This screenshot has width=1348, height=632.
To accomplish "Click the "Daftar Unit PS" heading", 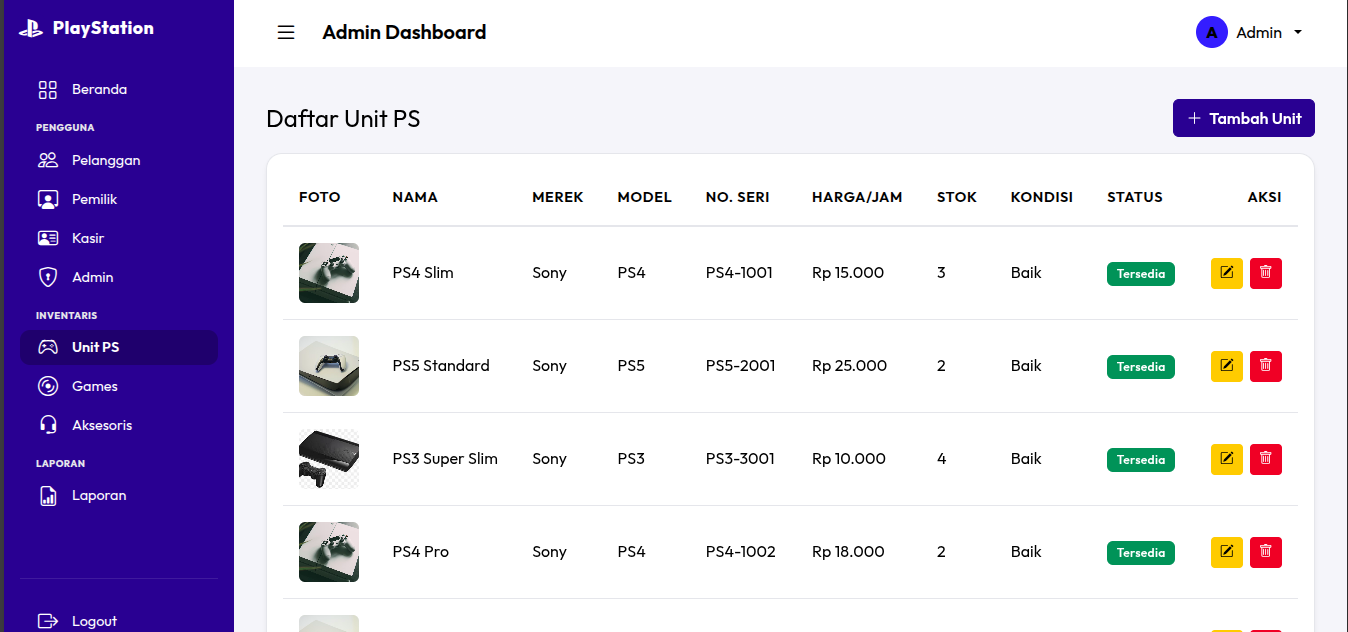I will coord(343,119).
